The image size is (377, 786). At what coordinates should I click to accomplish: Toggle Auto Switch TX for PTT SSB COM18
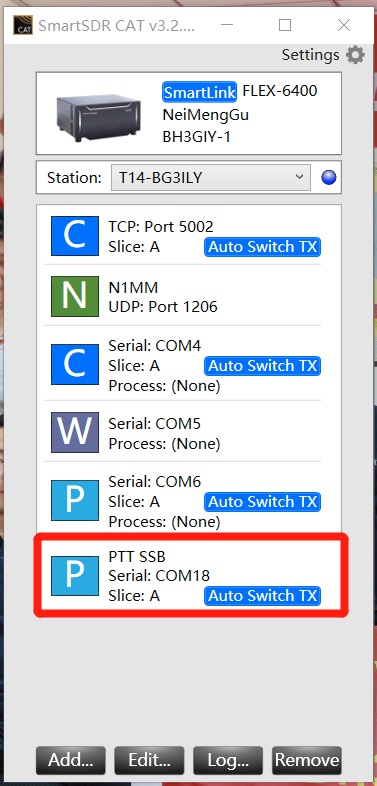click(262, 596)
